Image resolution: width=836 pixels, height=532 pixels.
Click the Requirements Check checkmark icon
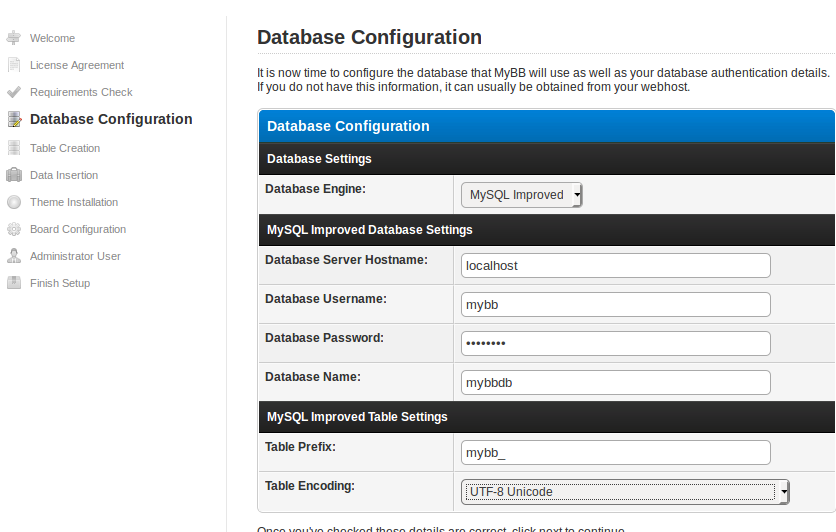[14, 92]
